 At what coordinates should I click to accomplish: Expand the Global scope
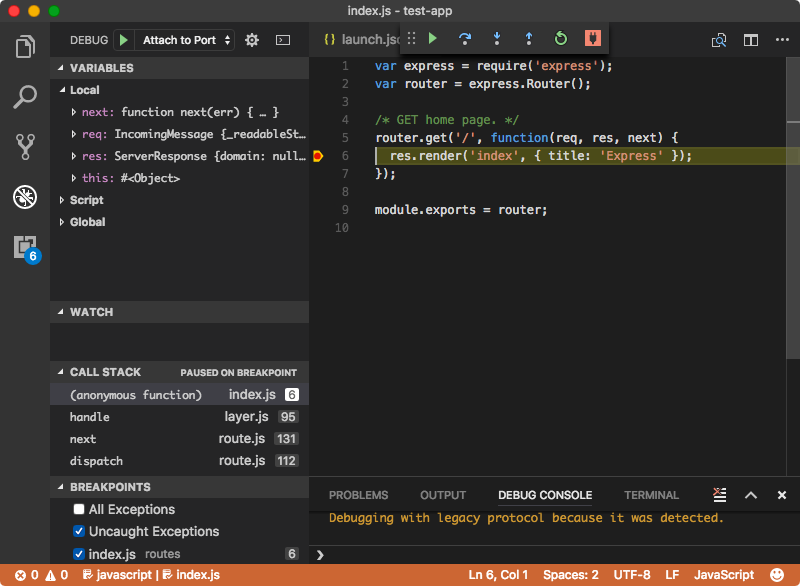click(x=62, y=222)
